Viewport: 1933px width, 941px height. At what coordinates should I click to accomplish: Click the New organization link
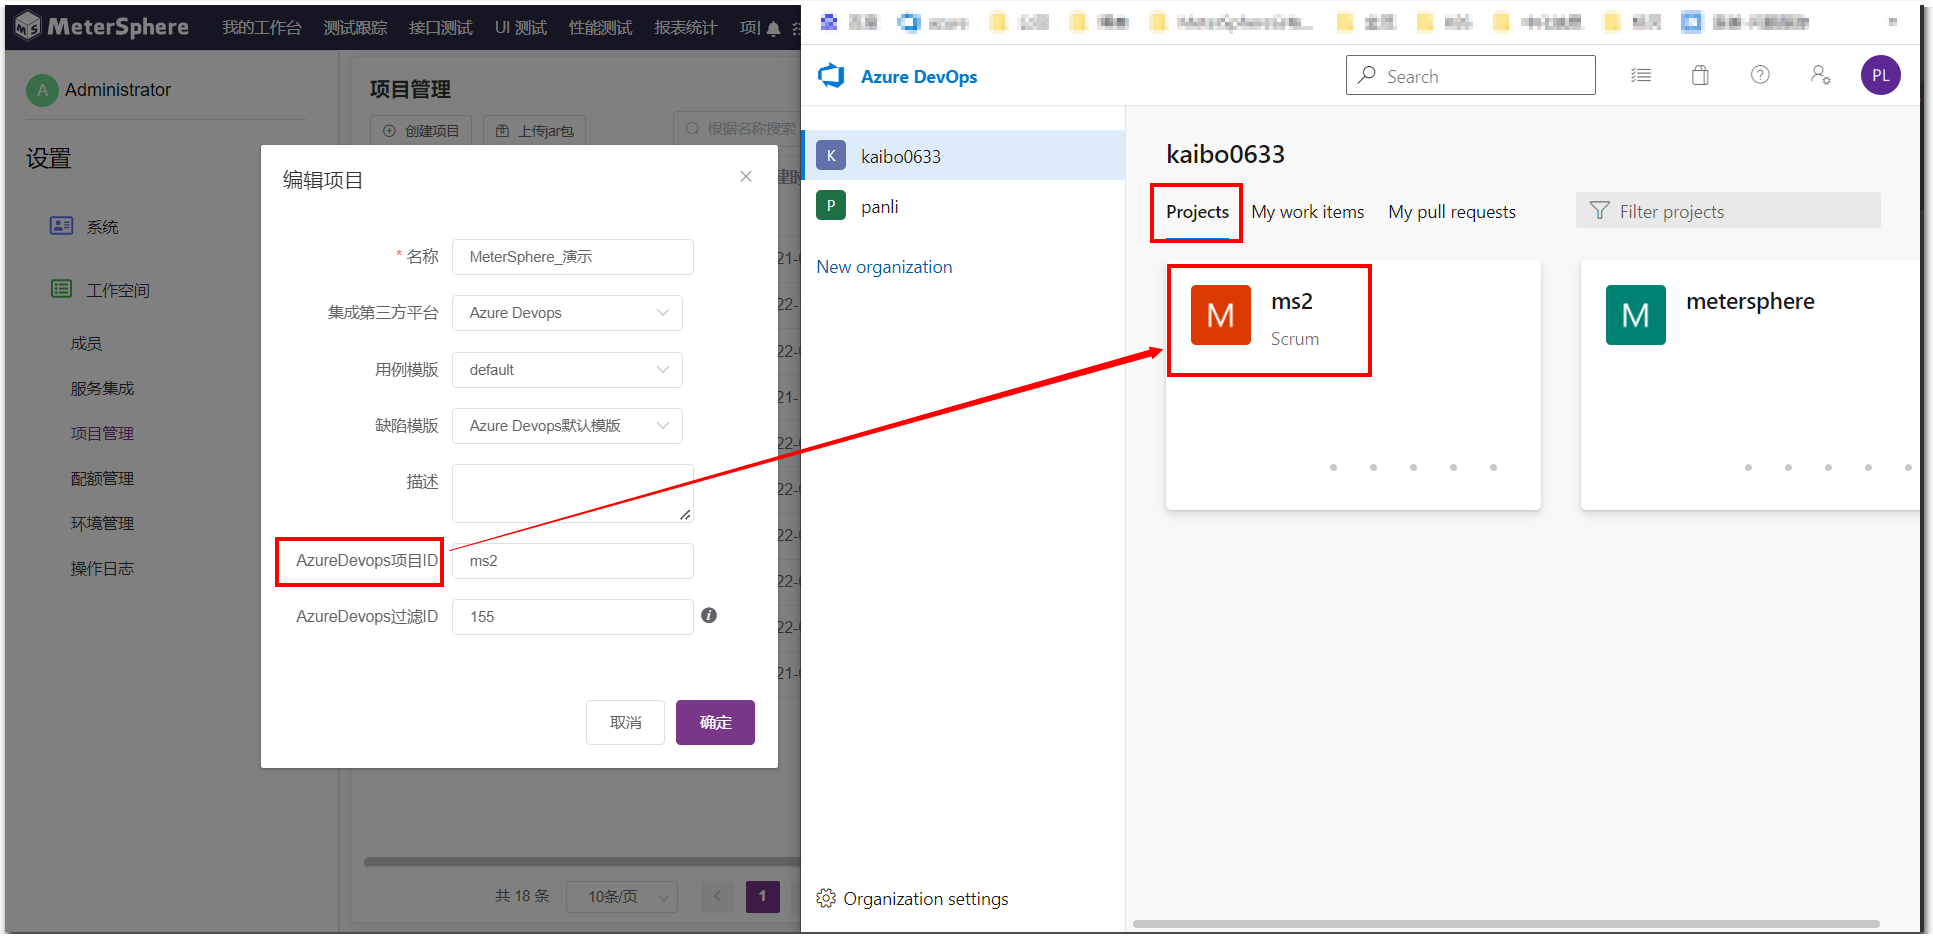(884, 266)
